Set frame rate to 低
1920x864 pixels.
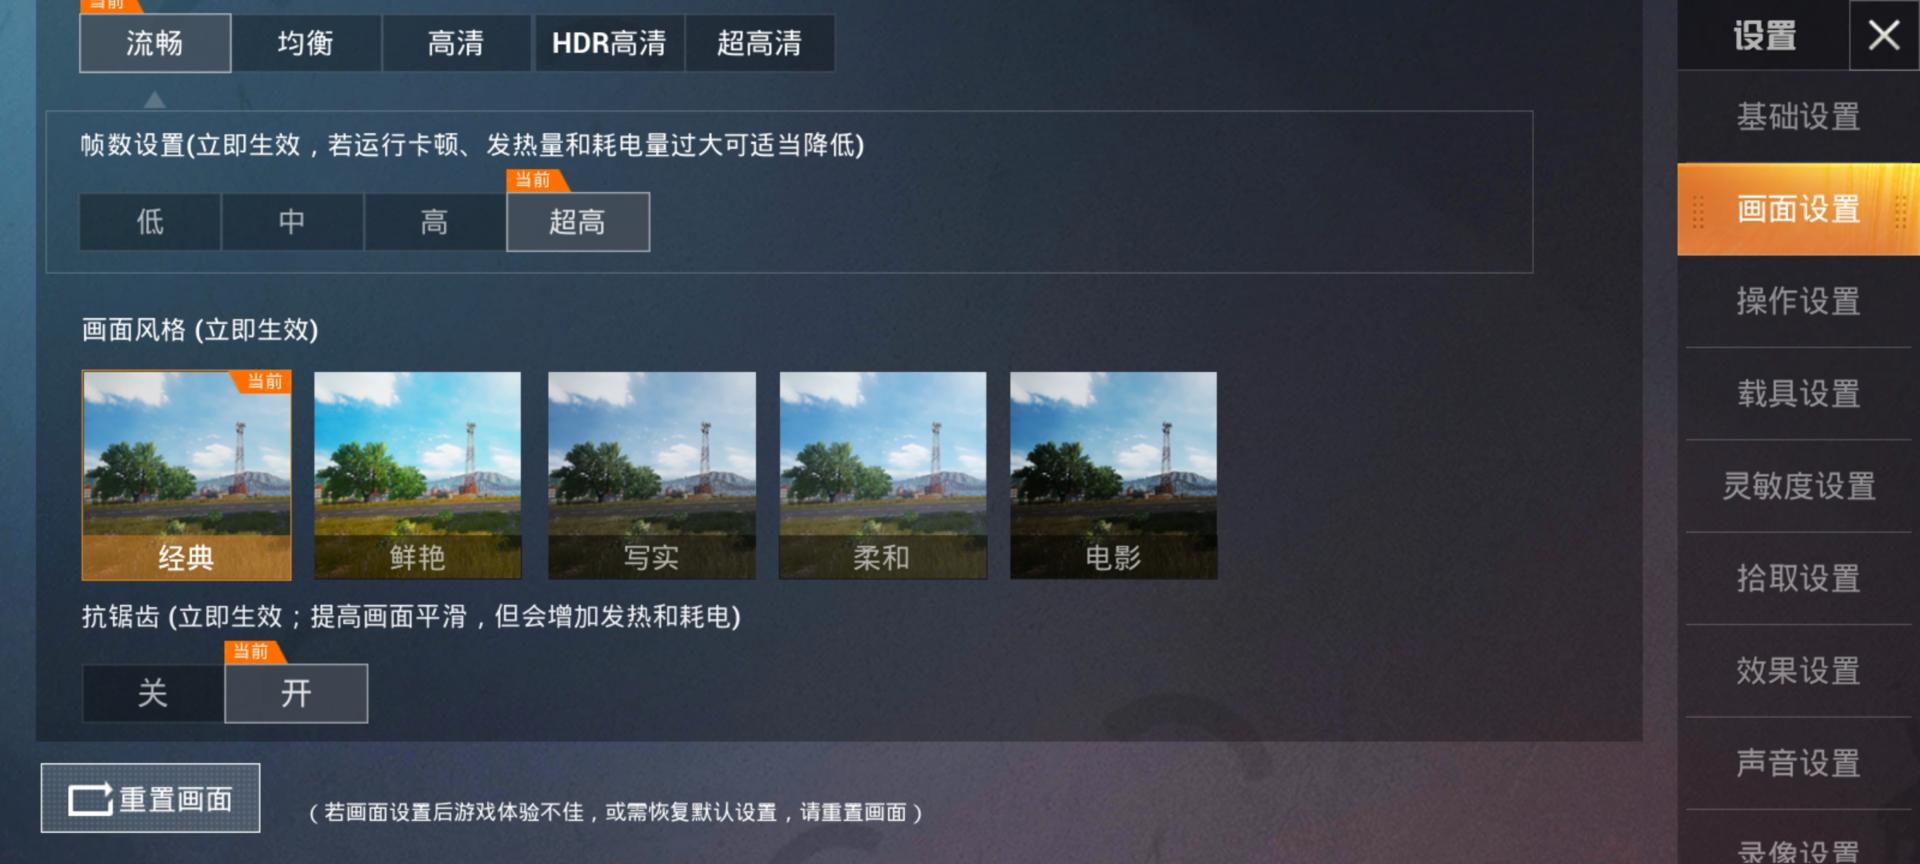(x=150, y=222)
